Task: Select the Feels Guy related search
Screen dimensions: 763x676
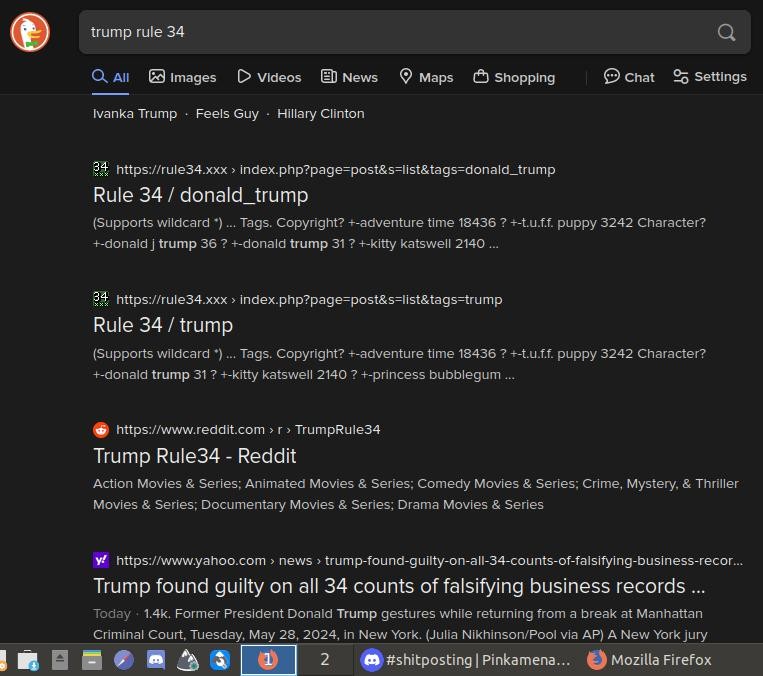Action: point(227,113)
